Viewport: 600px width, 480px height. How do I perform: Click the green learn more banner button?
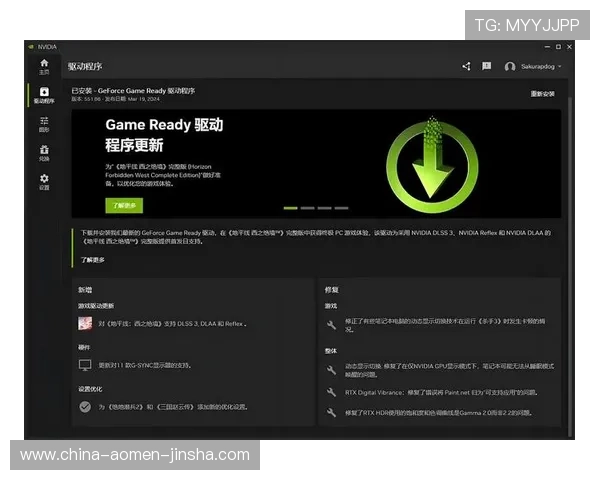pyautogui.click(x=124, y=206)
